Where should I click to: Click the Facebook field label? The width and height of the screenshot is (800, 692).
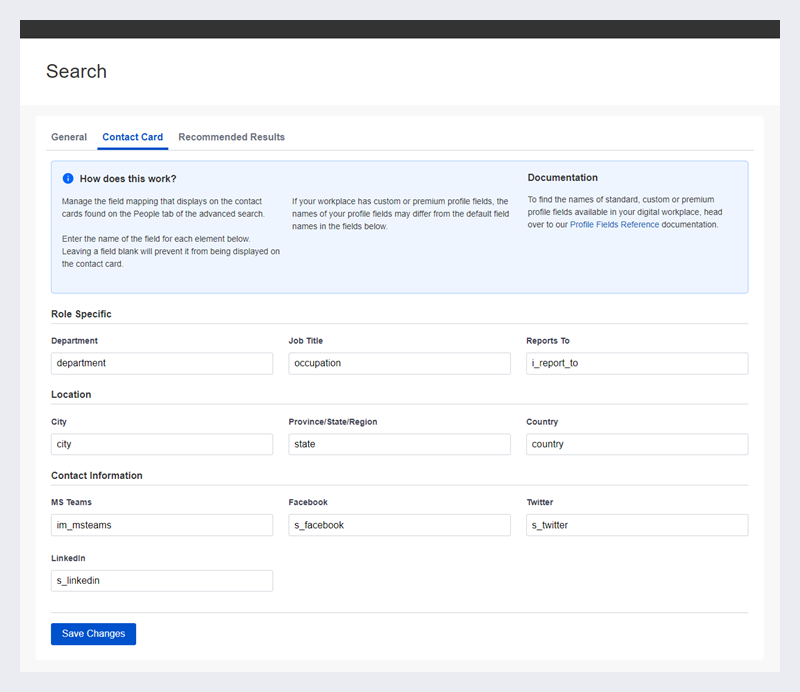(x=308, y=502)
